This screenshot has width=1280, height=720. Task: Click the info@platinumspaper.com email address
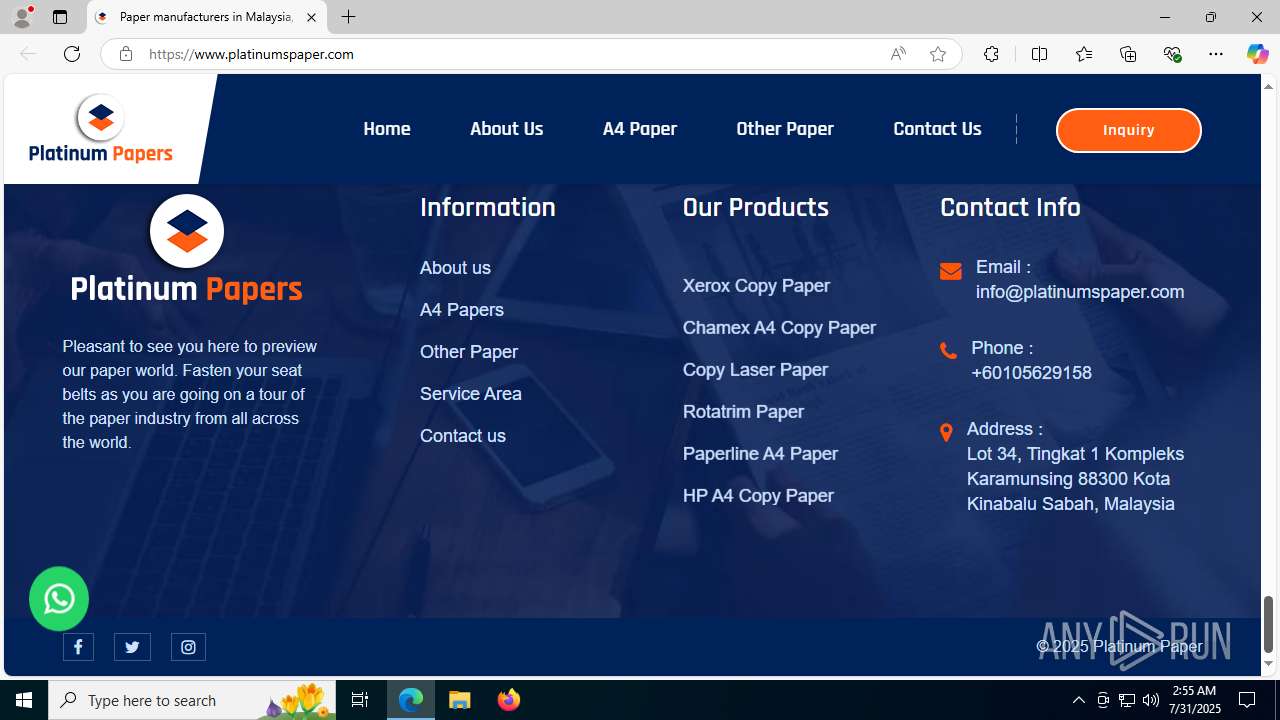tap(1080, 292)
